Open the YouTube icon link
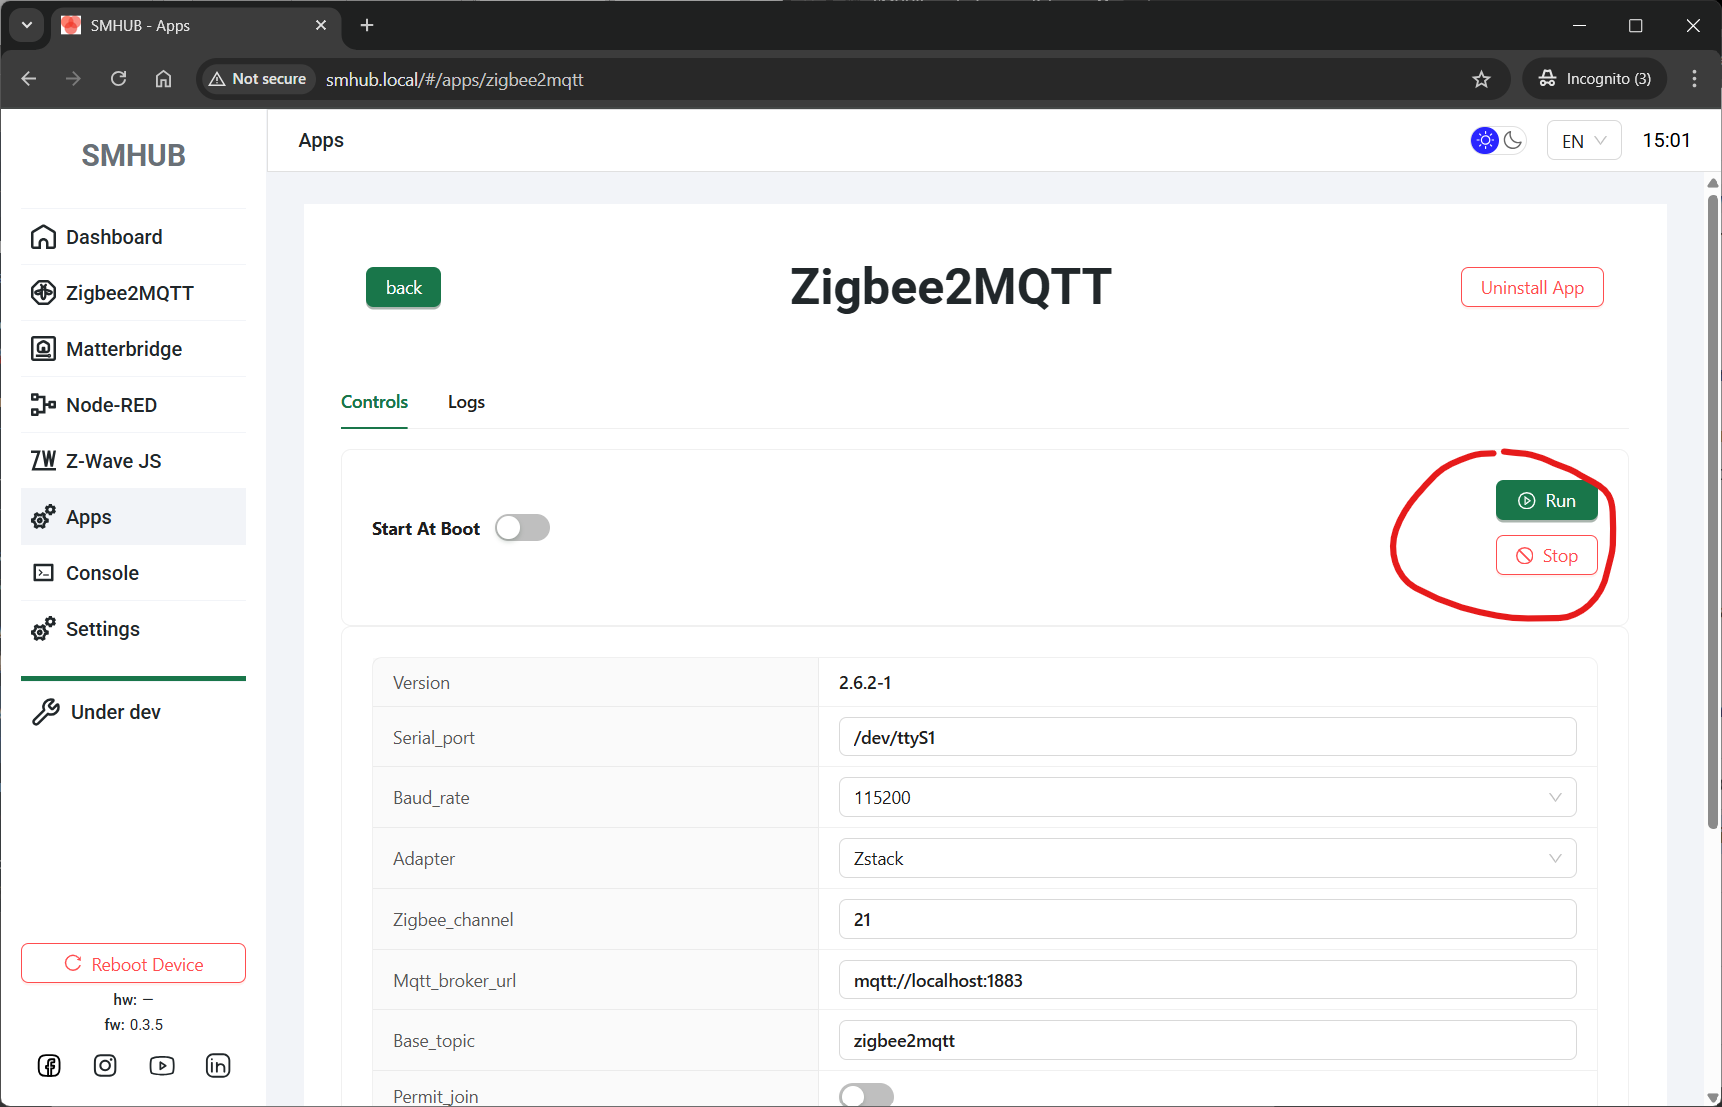The width and height of the screenshot is (1722, 1107). coord(162,1066)
